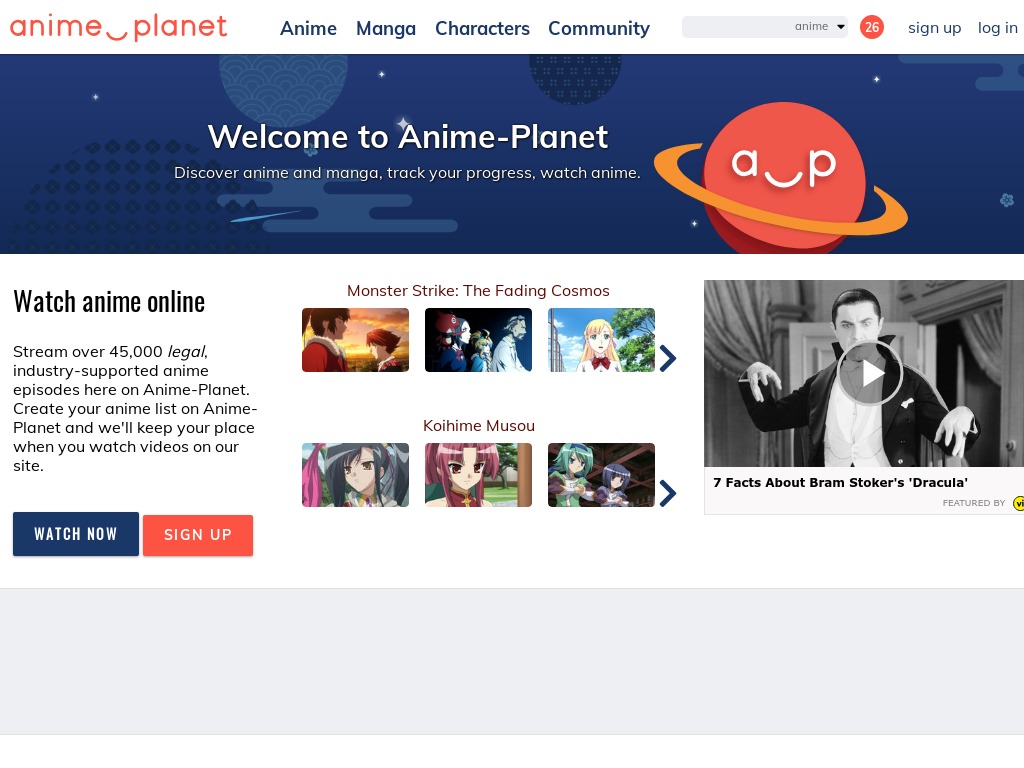Click the FEATURED BY label
This screenshot has width=1024, height=768.
974,503
